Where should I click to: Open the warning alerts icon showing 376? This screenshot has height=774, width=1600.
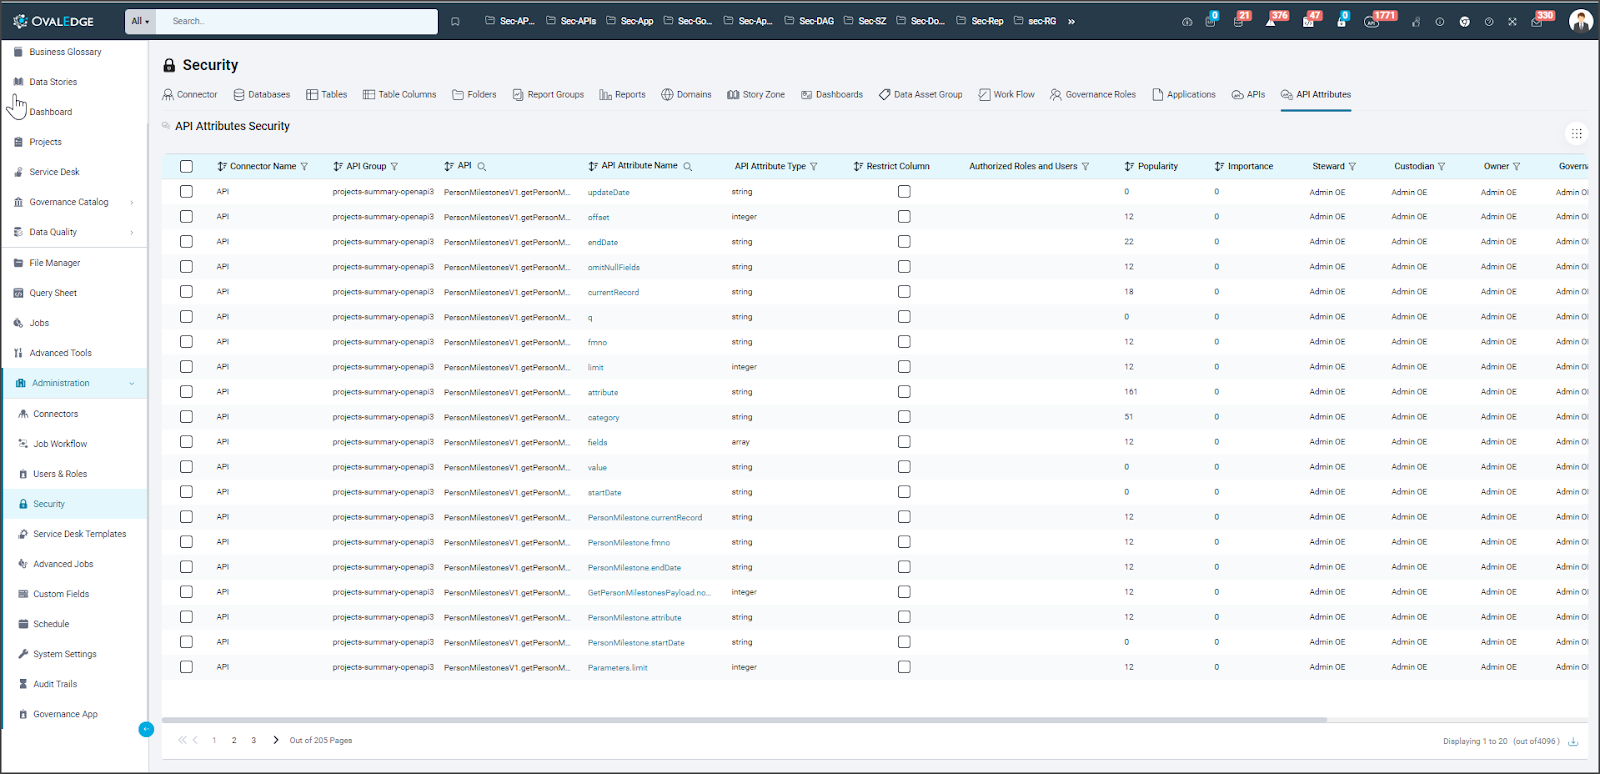coord(1272,20)
